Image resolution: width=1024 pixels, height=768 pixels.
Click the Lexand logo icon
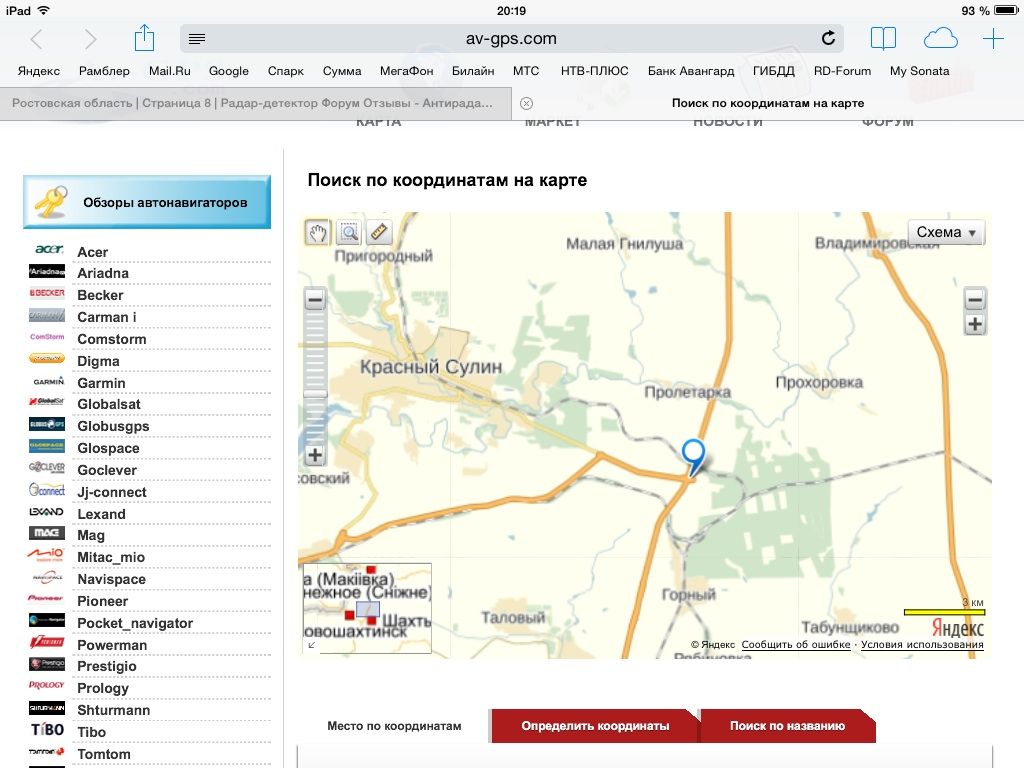tap(46, 511)
